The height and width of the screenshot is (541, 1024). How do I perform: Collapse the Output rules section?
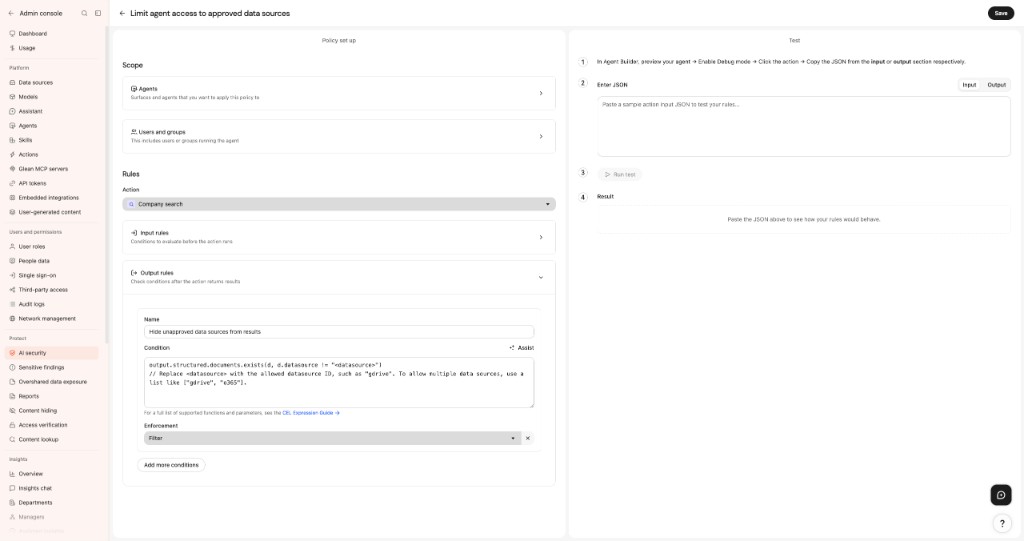coord(339,277)
